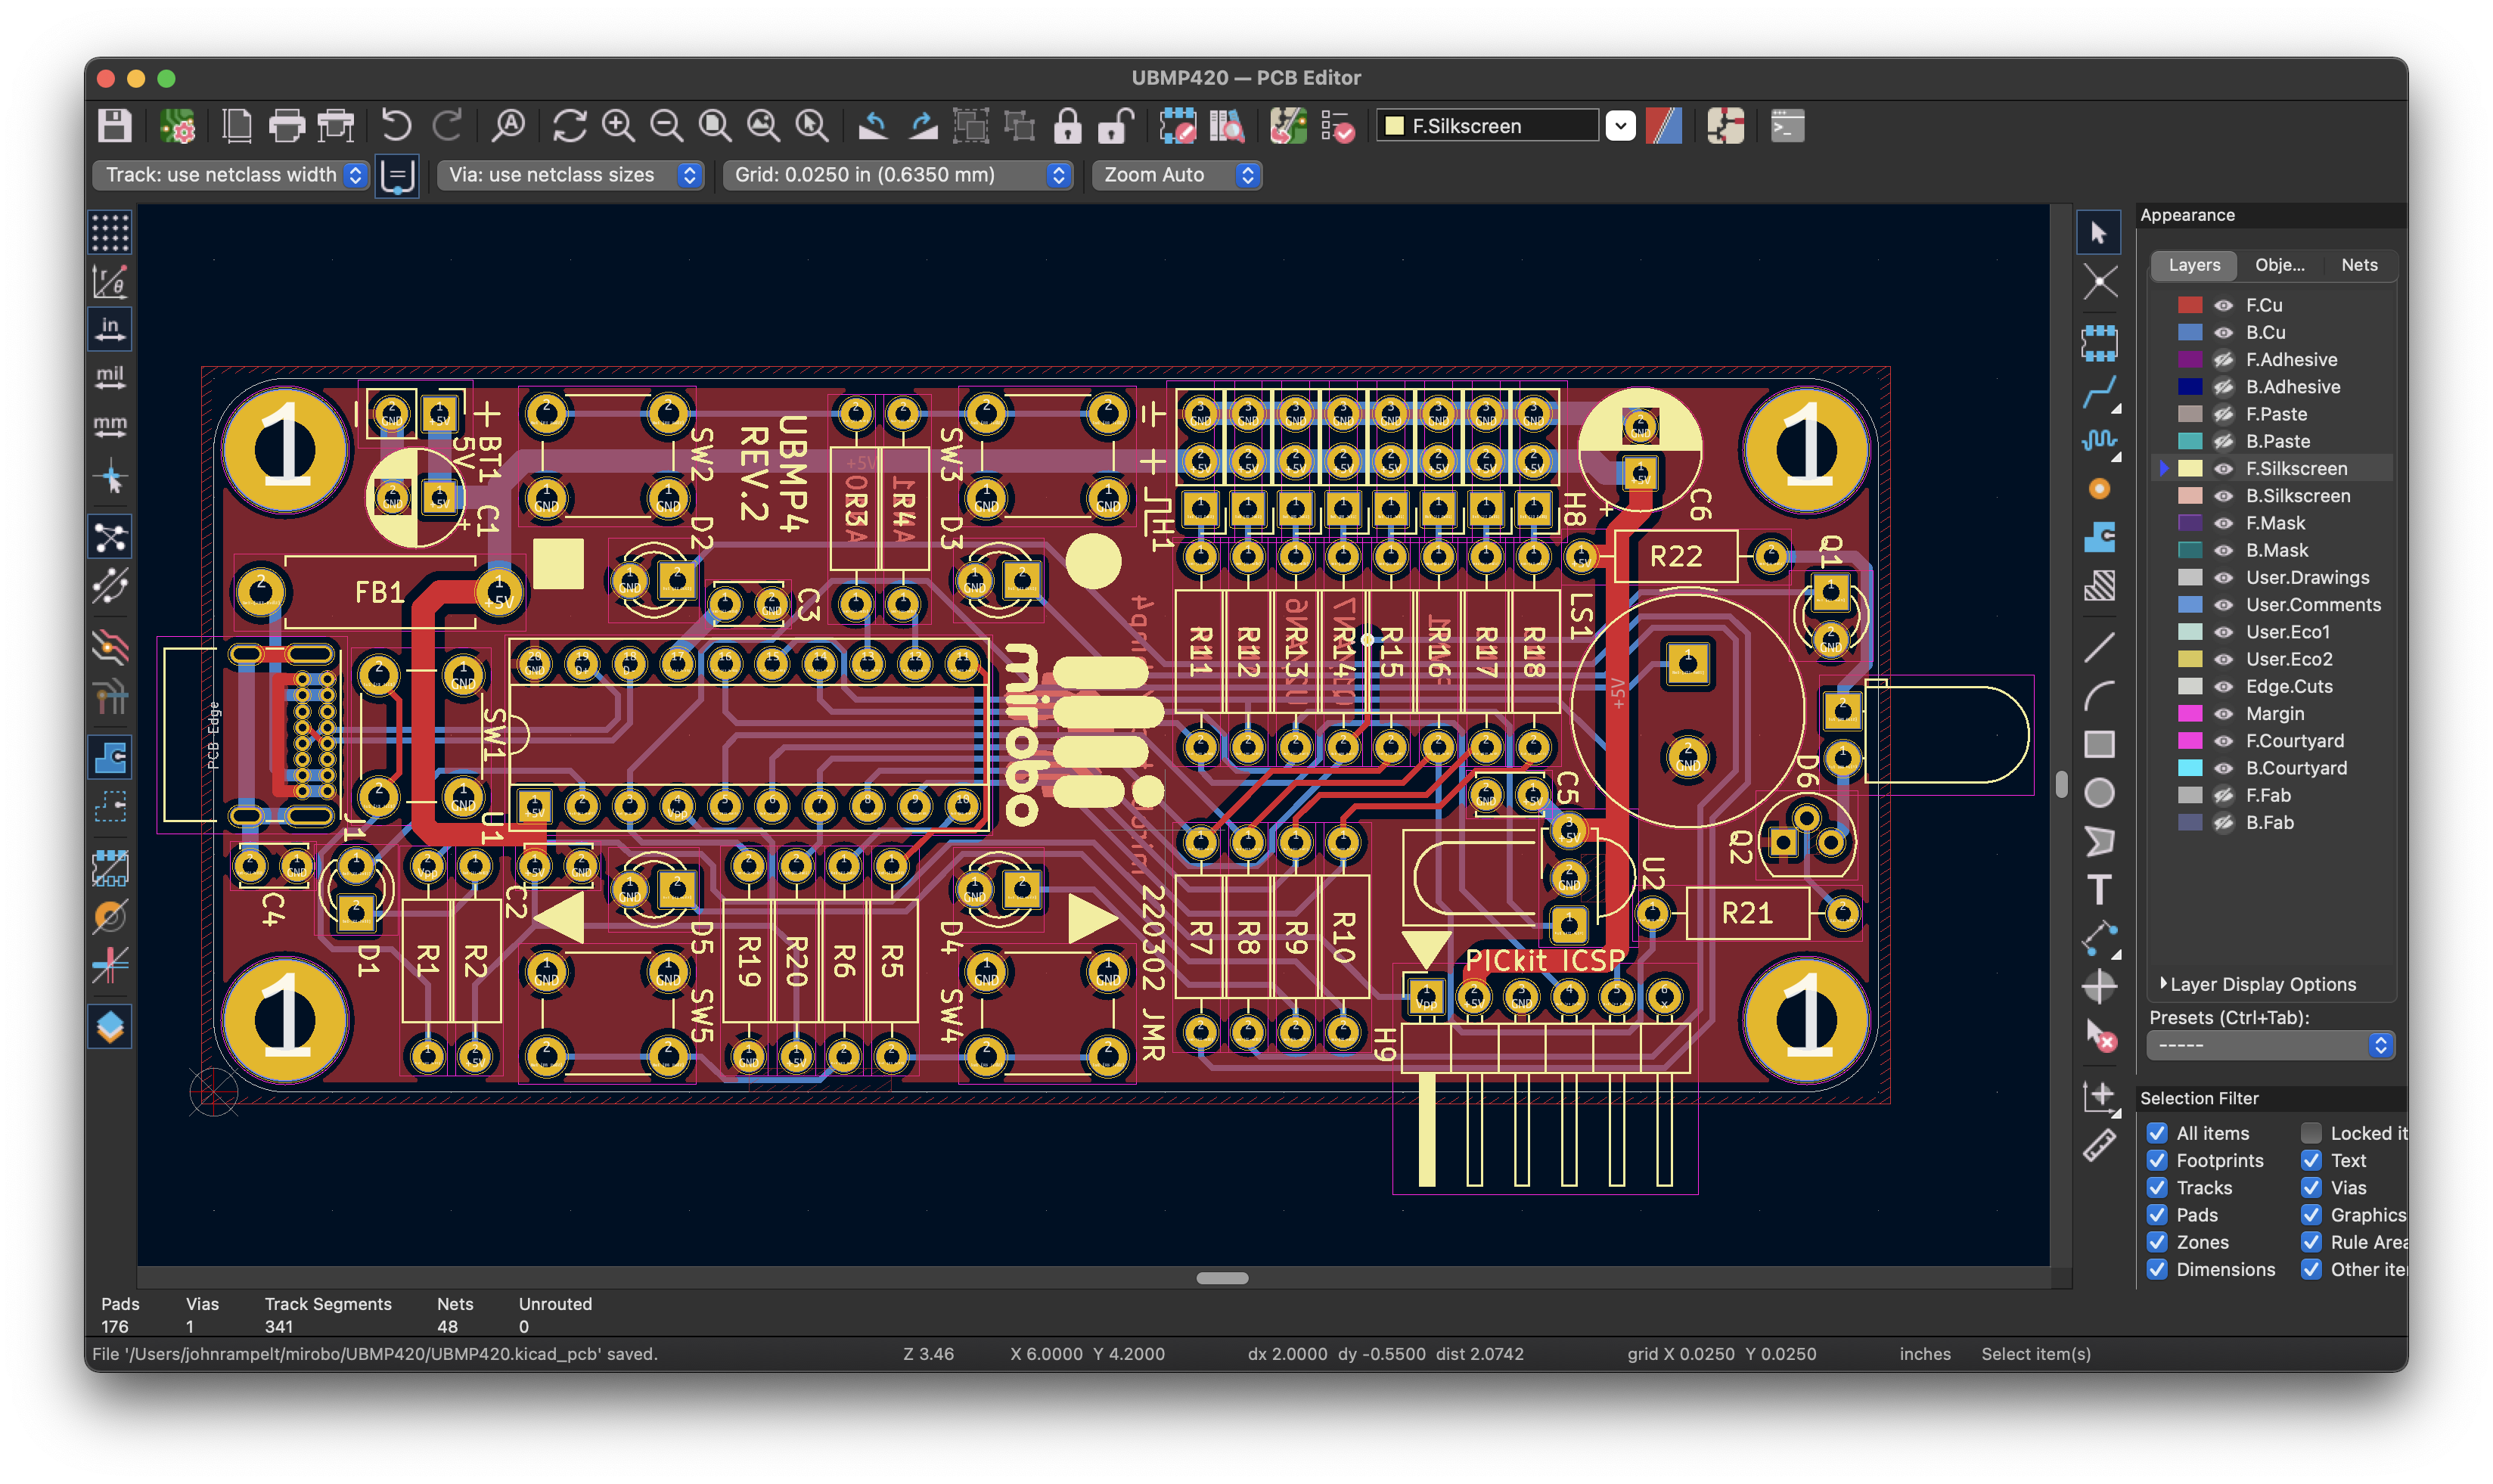Select the Edge.Cuts layer row
This screenshot has width=2493, height=1484.
(x=2288, y=686)
